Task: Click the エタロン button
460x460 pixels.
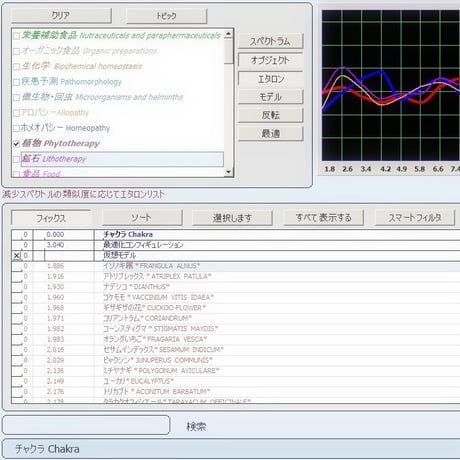Action: point(270,79)
